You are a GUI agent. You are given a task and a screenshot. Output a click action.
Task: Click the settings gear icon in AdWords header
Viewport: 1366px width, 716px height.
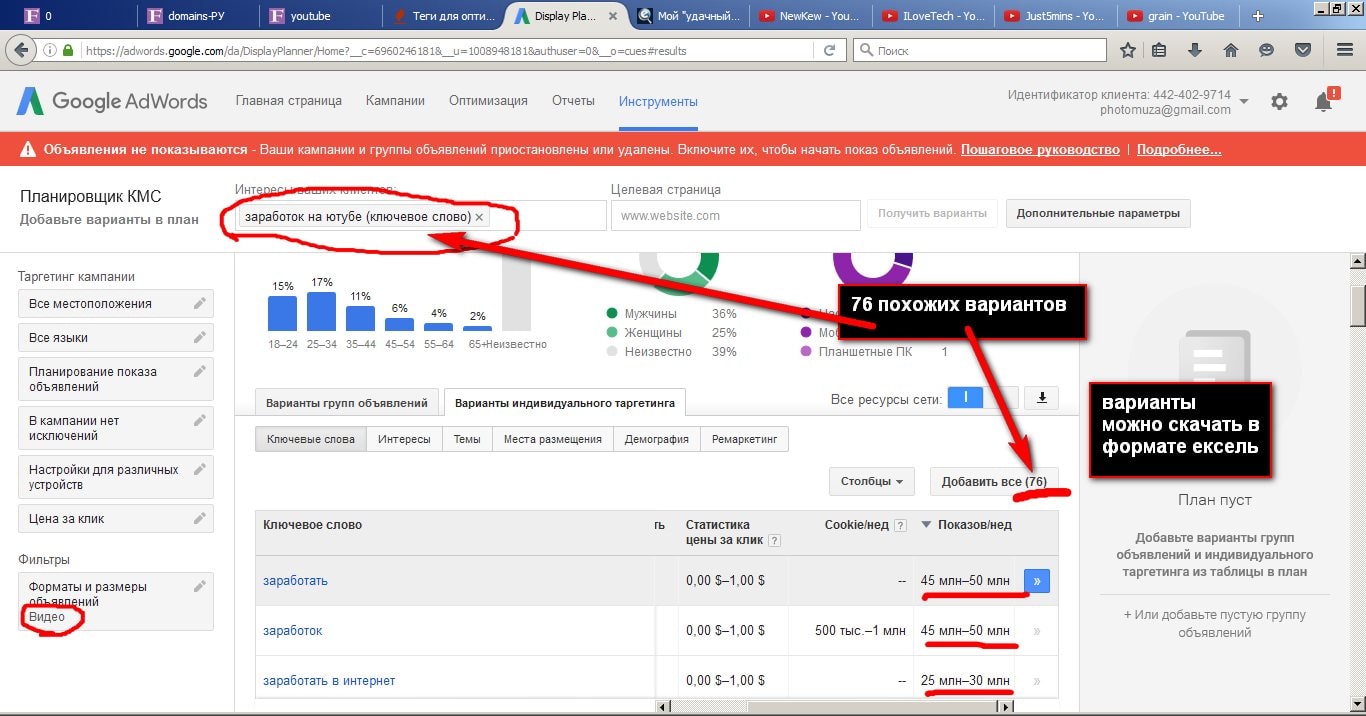click(1279, 101)
